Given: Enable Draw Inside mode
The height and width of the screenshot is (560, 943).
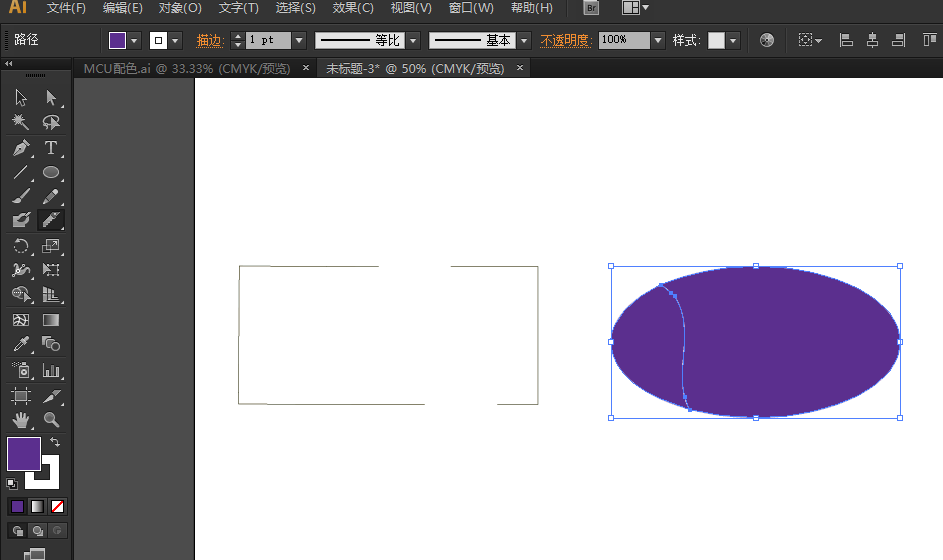Looking at the screenshot, I should tap(57, 531).
